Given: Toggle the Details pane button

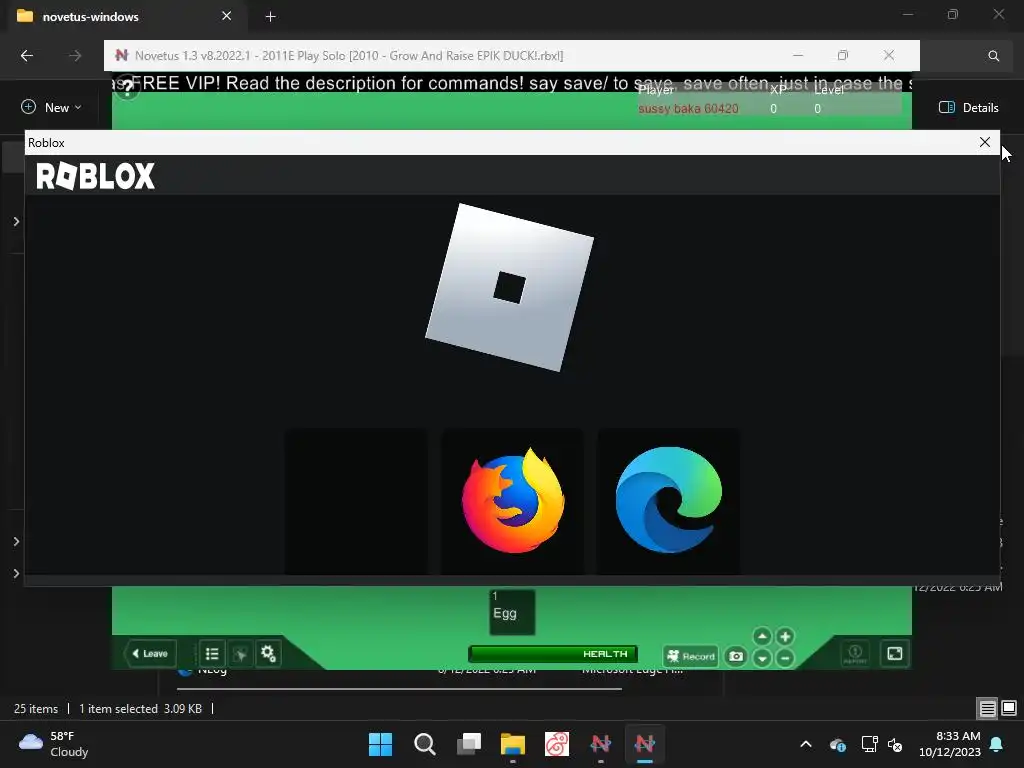Looking at the screenshot, I should coord(968,108).
